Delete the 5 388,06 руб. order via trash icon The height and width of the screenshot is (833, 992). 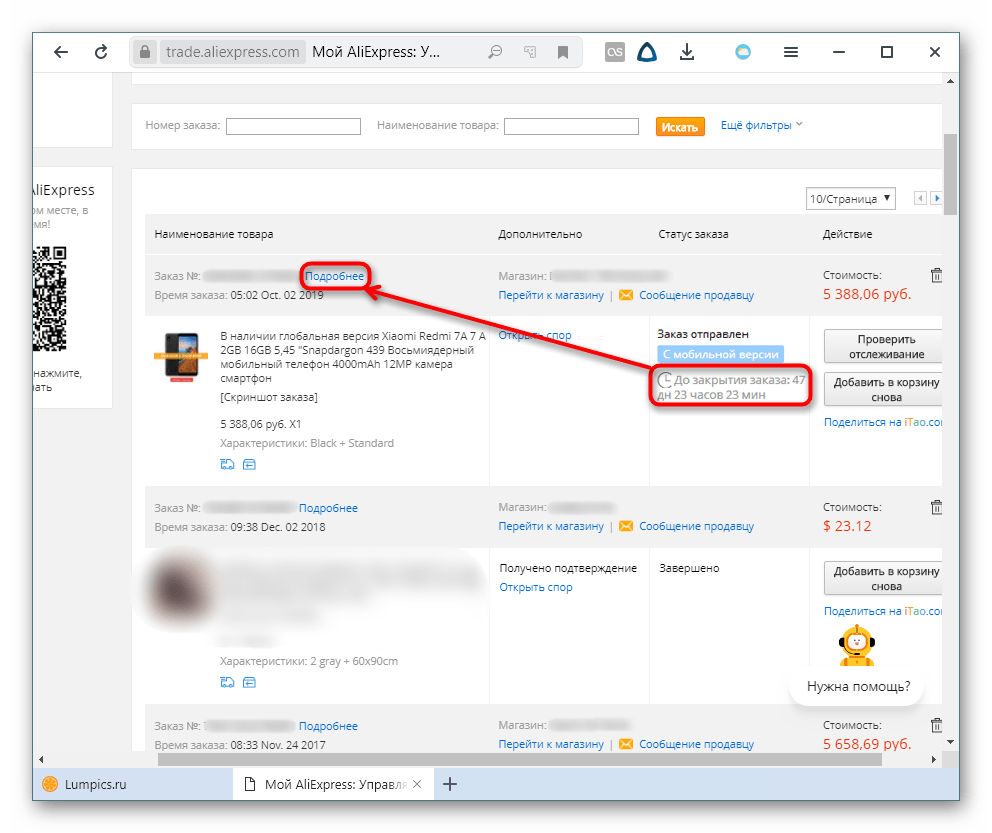coord(936,275)
